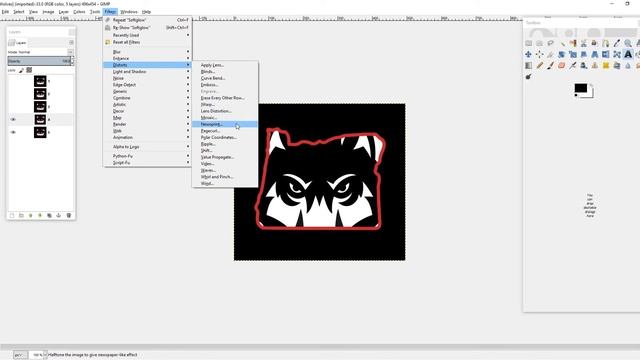
Task: Select the Heal tool
Action: tap(606, 65)
